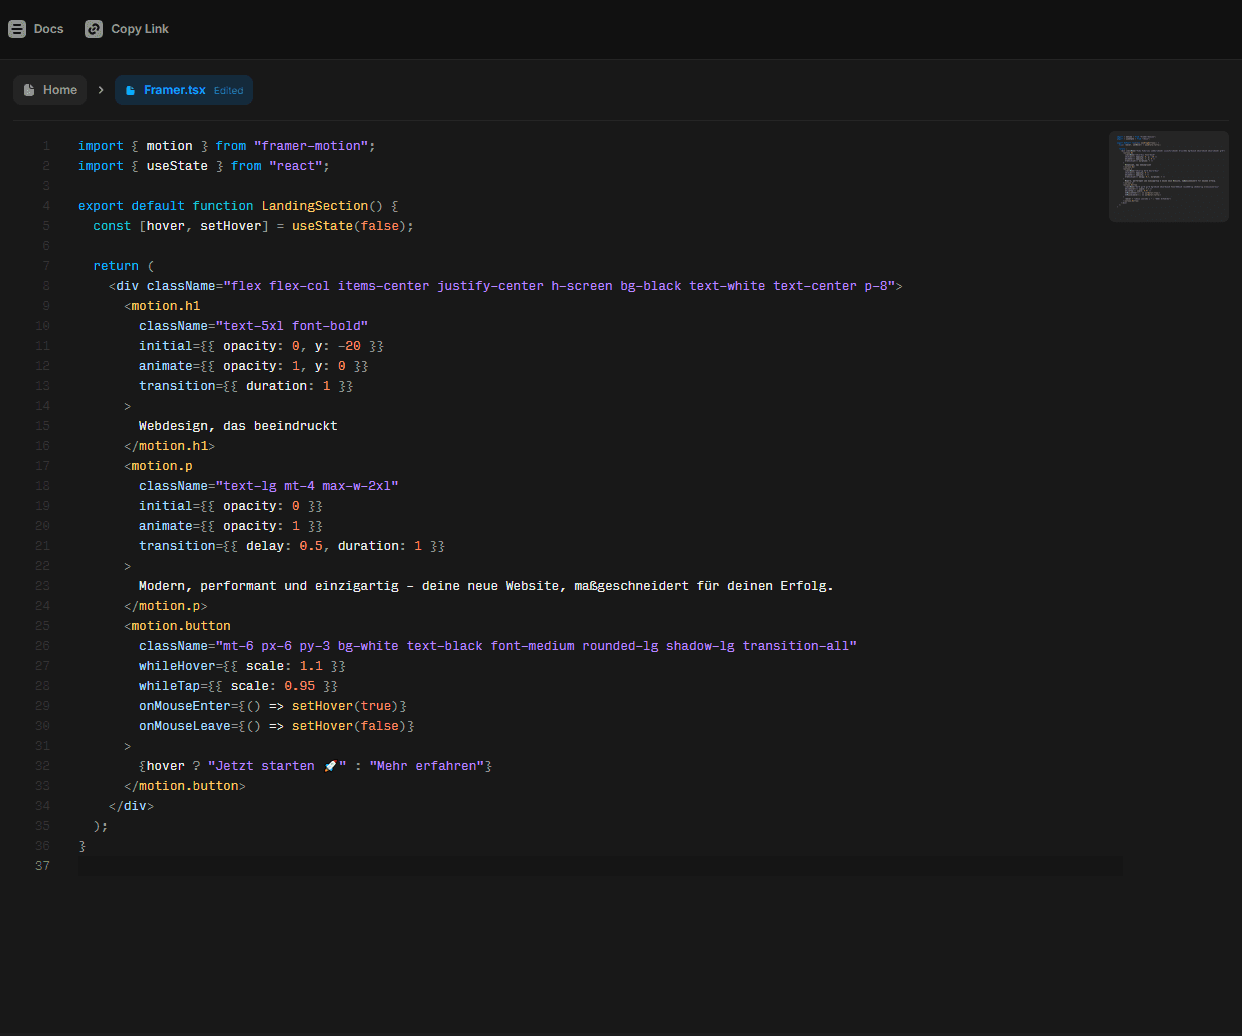Open the Docs menu icon
The height and width of the screenshot is (1036, 1242).
(17, 29)
